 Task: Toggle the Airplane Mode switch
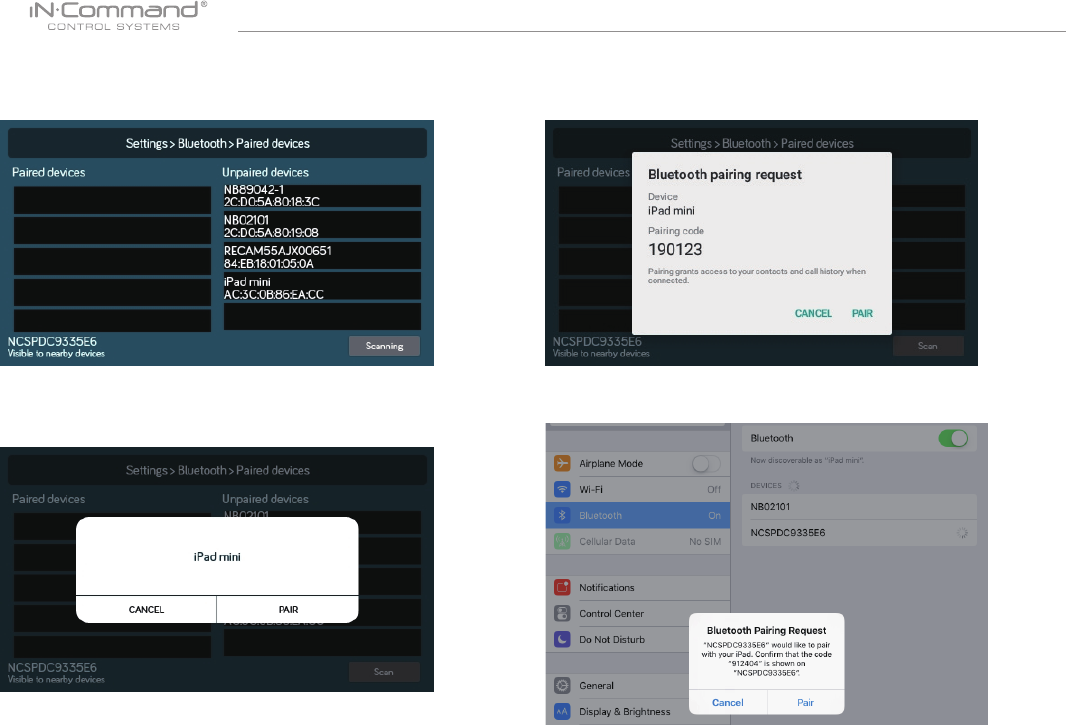(x=706, y=464)
